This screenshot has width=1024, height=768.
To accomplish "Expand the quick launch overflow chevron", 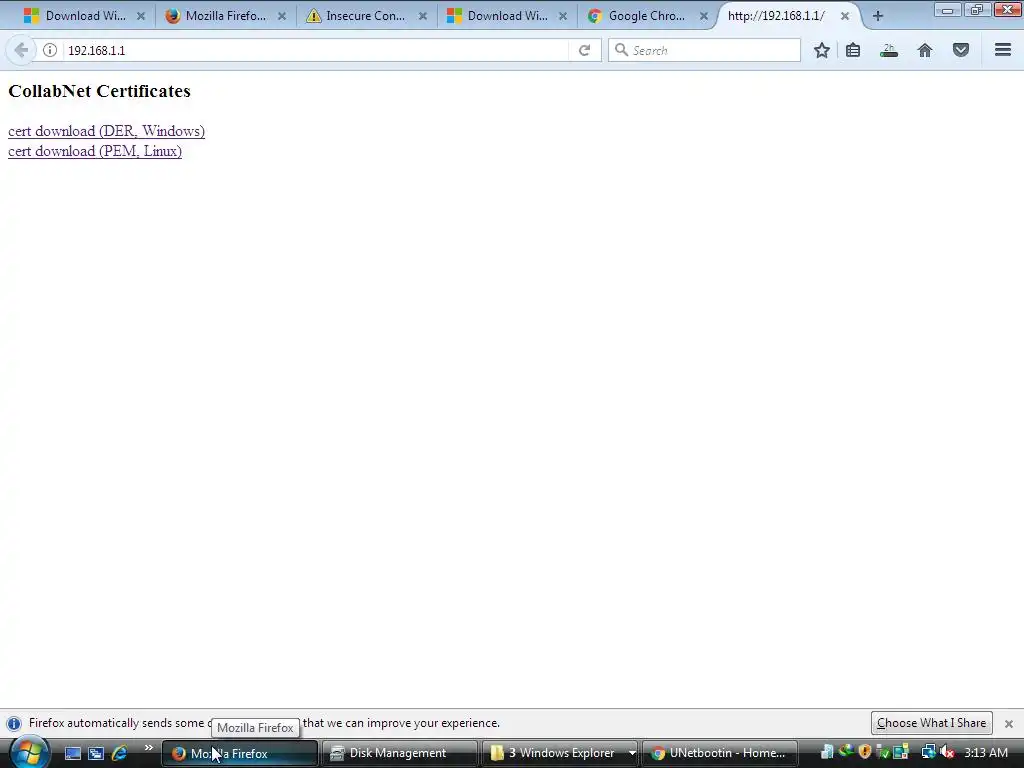I will [148, 748].
